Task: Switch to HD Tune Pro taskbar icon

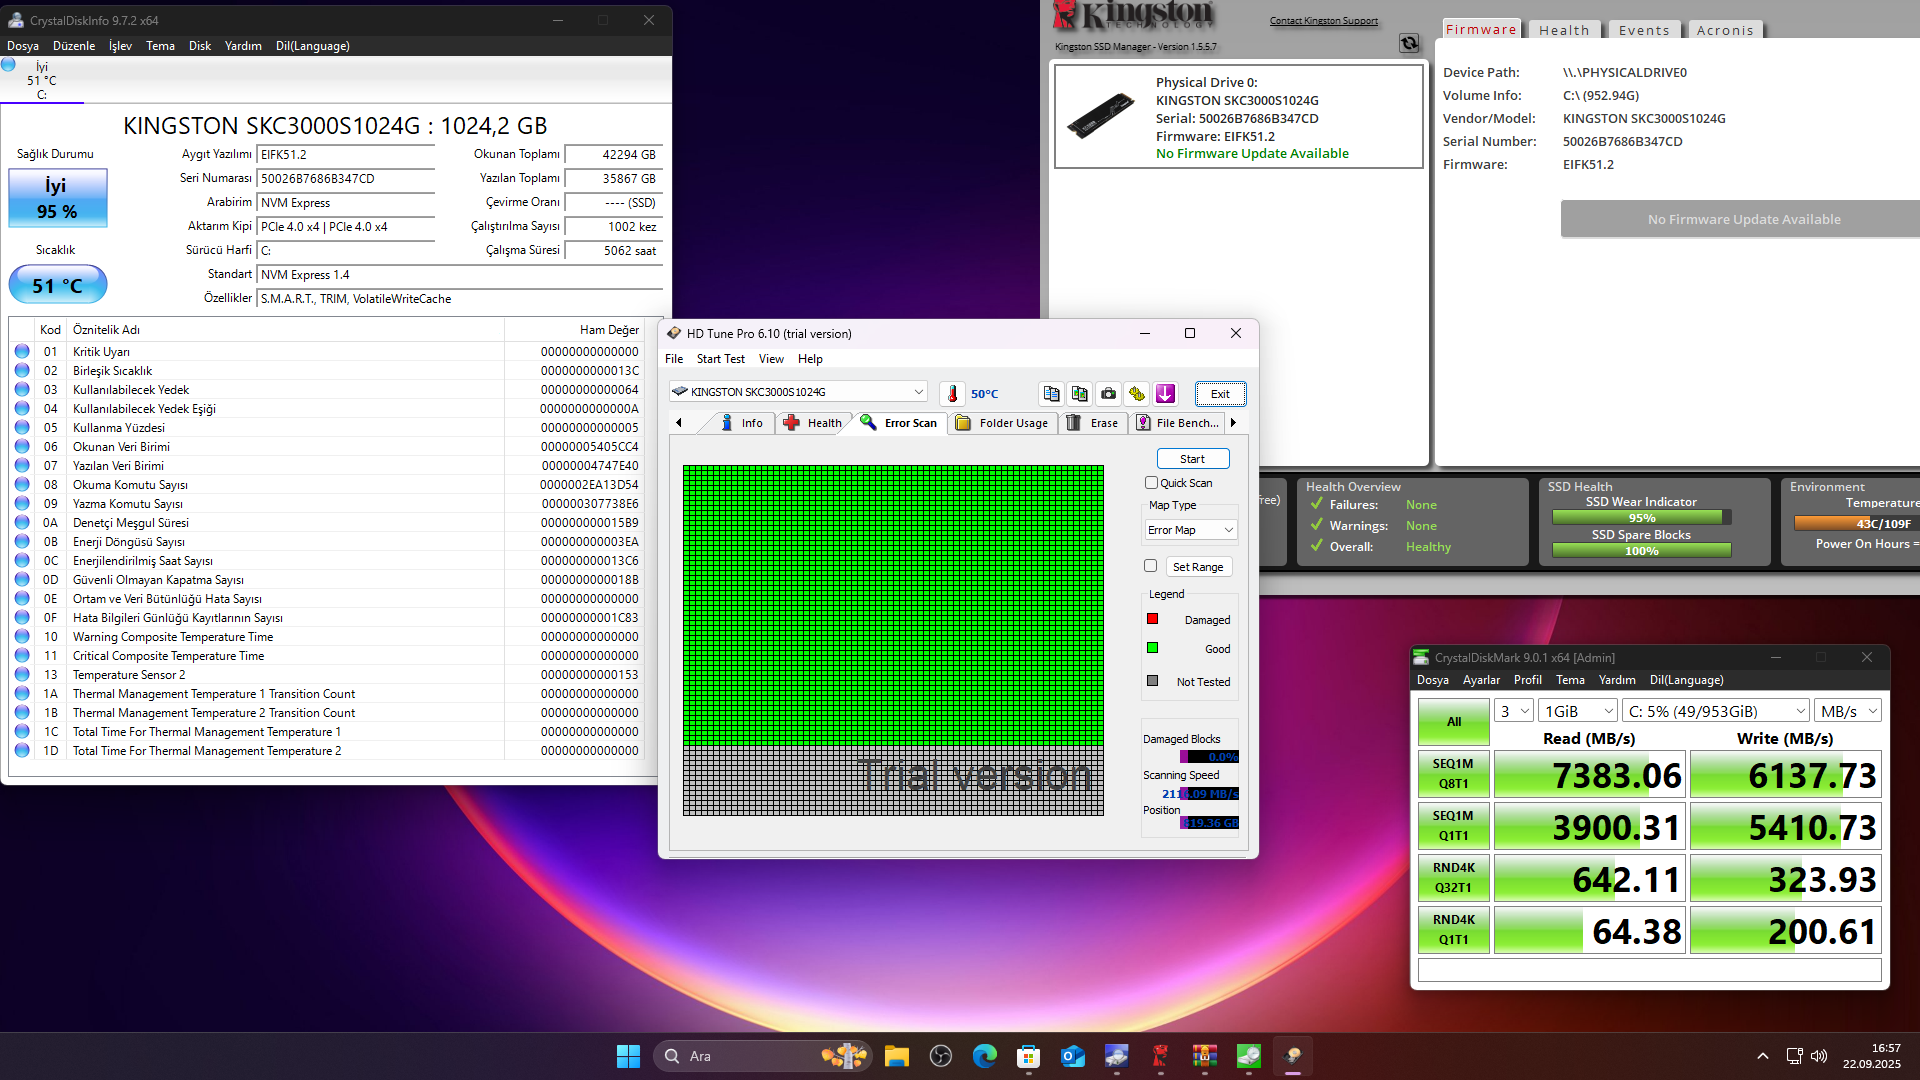Action: 1292,1056
